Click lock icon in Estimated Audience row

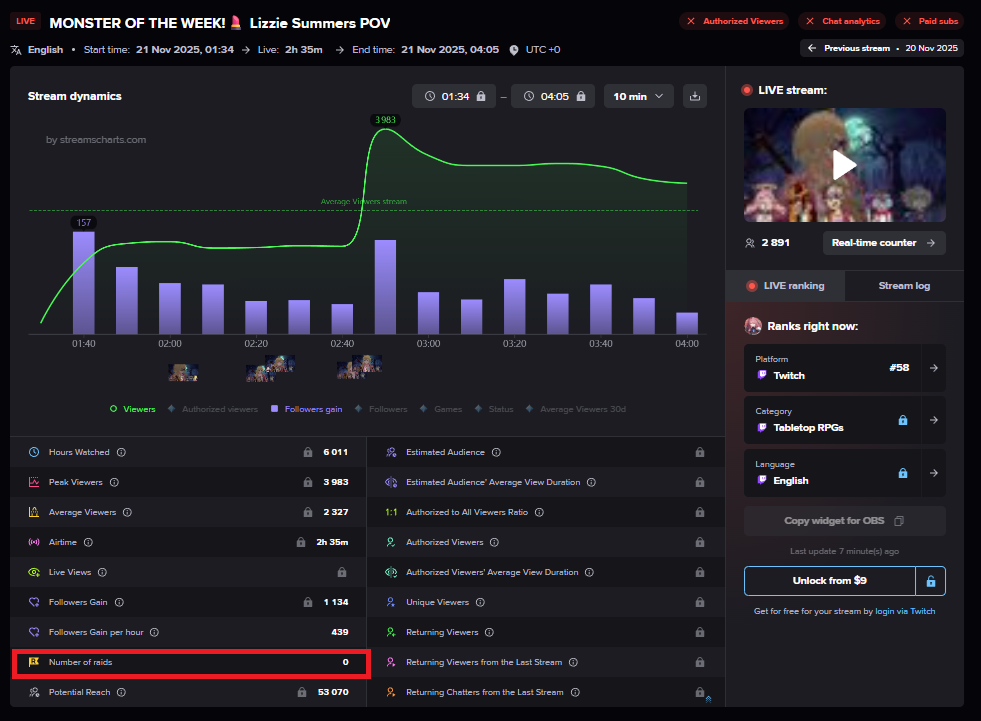pos(700,452)
